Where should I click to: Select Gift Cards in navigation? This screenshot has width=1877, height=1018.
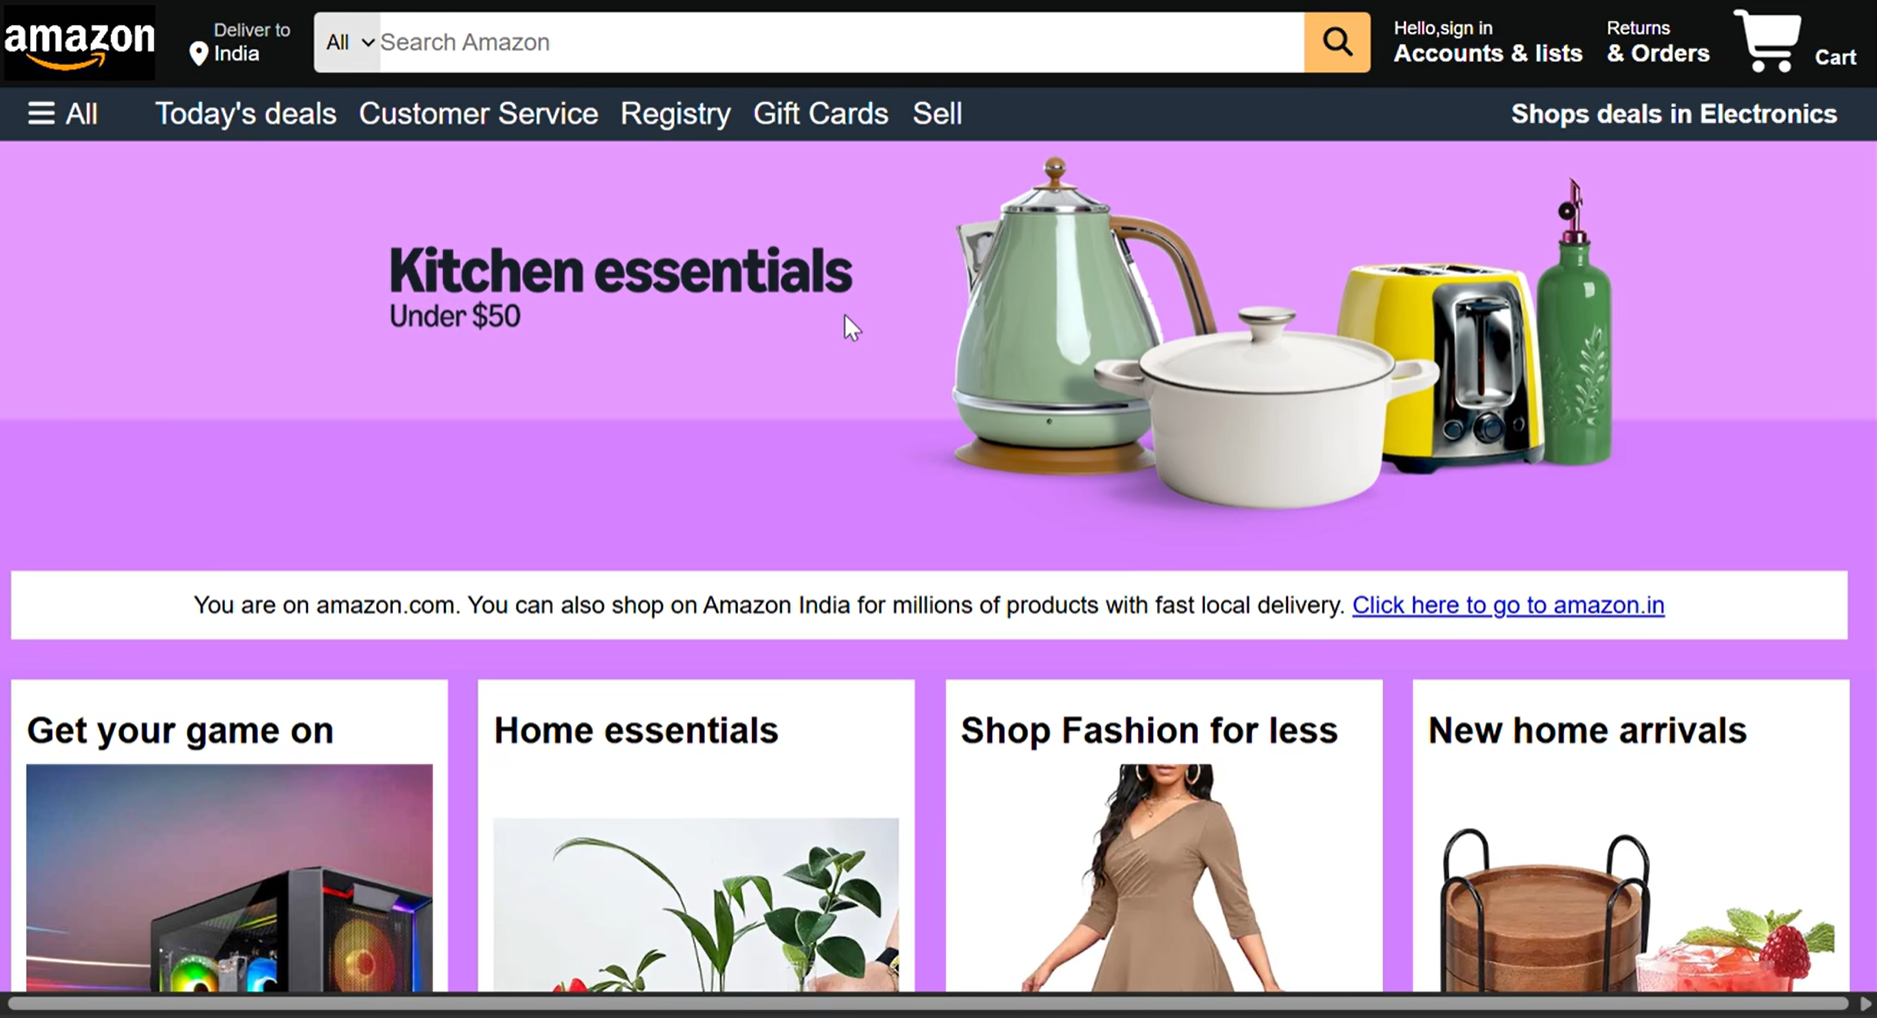pos(820,114)
